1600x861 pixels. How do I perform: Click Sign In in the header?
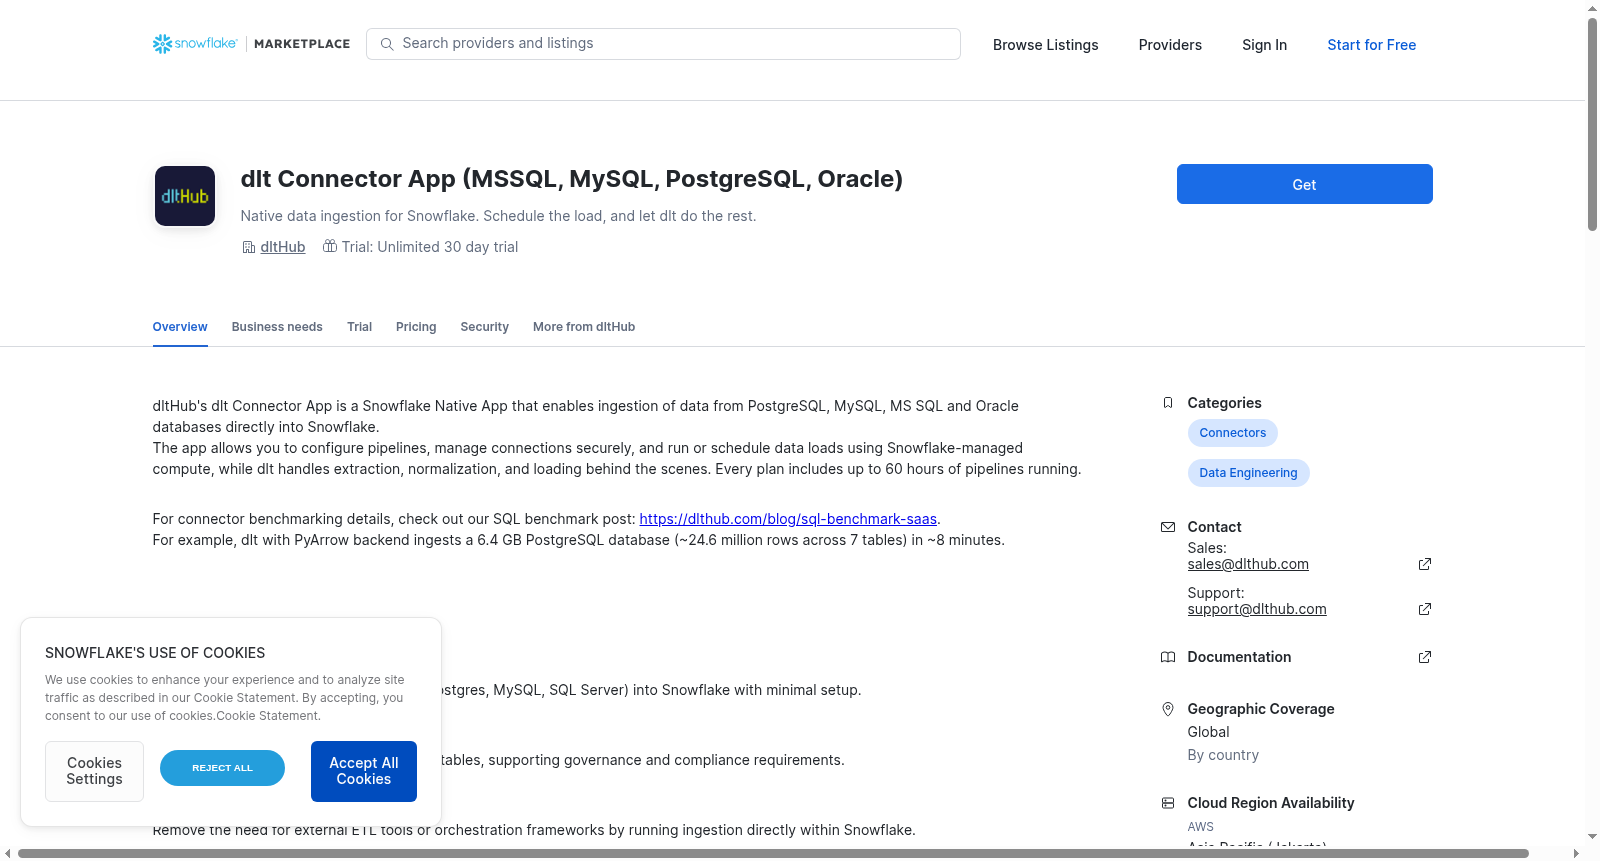click(x=1265, y=45)
